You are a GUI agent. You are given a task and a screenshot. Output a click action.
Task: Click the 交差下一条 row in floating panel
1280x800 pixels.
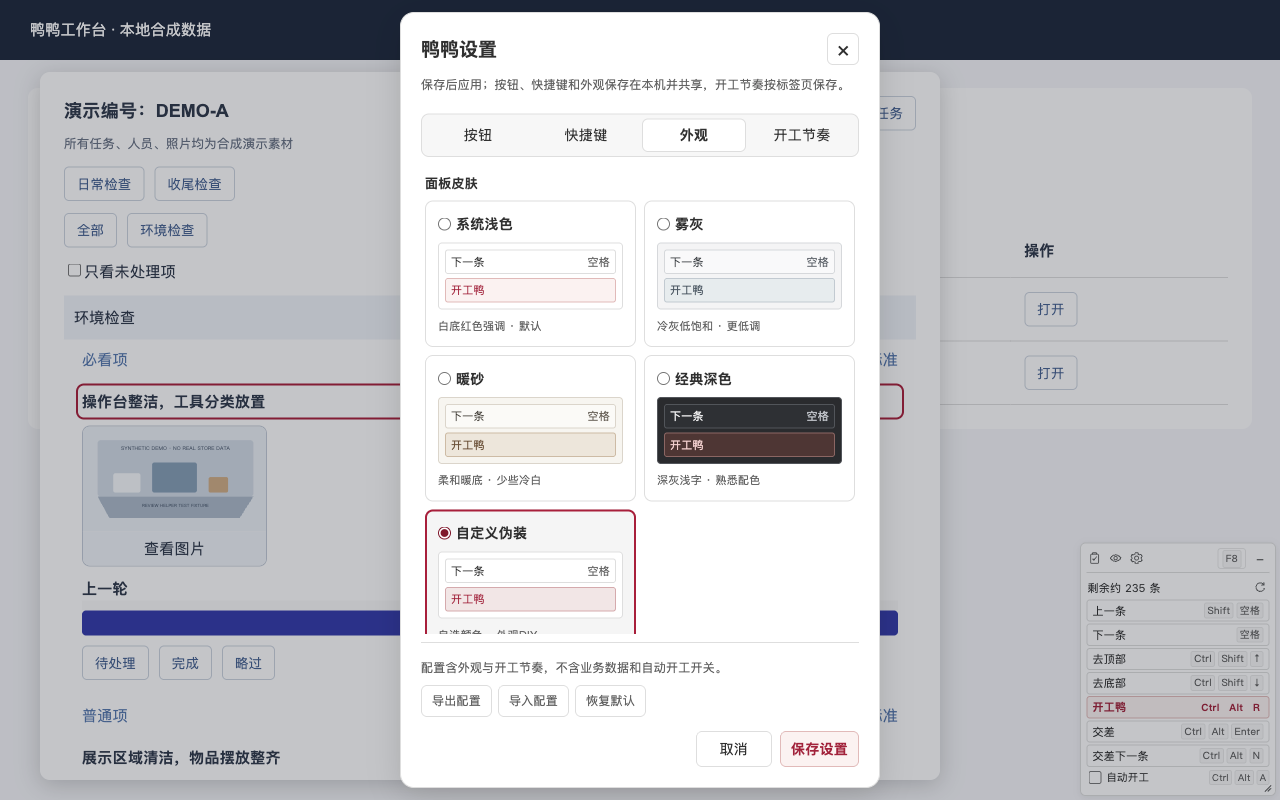(1178, 756)
